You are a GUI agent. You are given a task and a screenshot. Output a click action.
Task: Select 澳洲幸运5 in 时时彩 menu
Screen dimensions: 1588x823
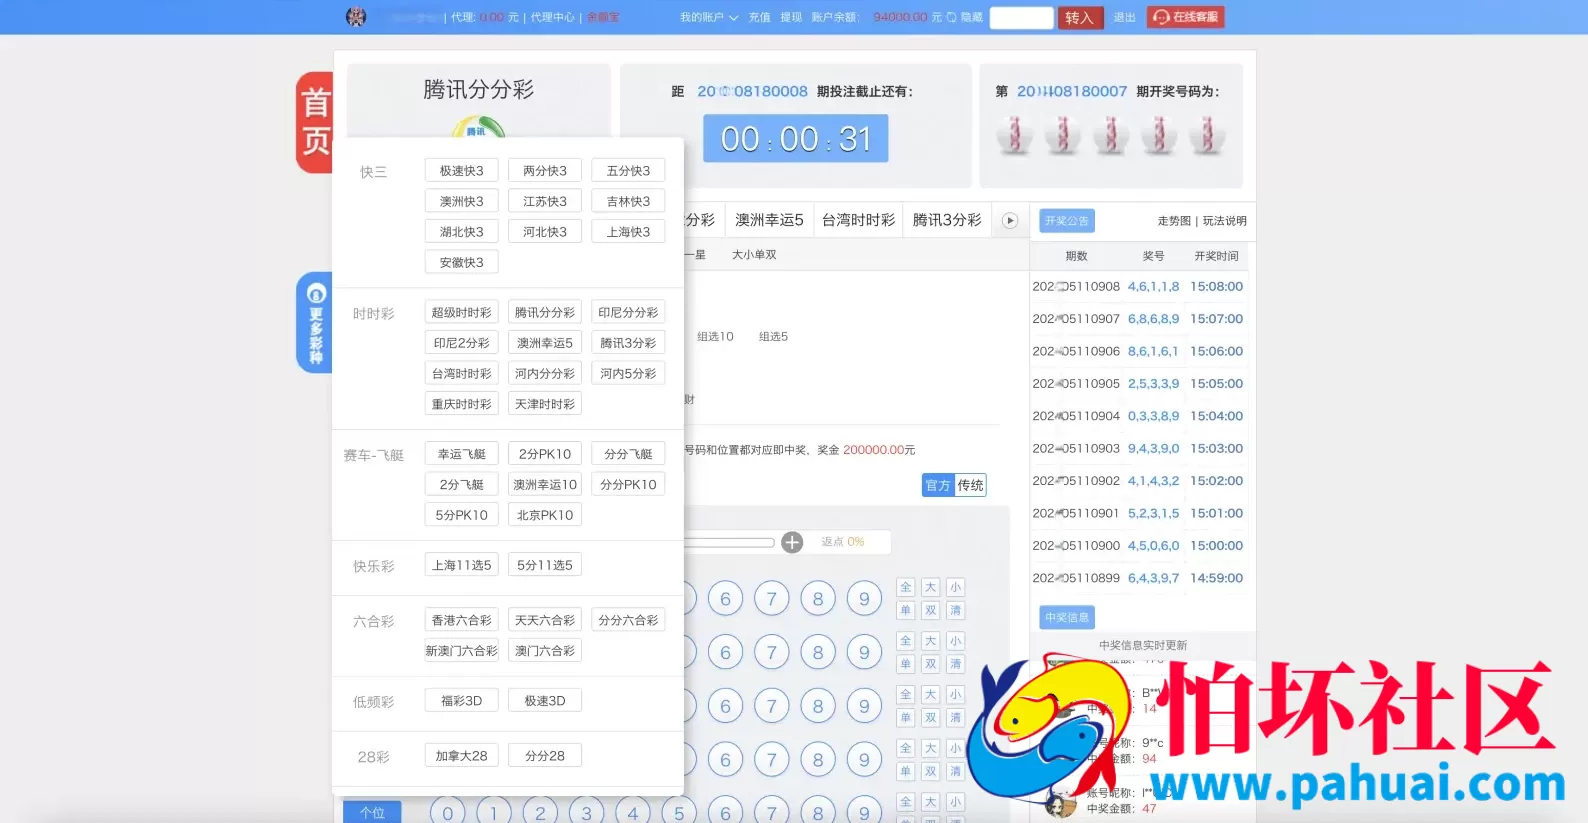pyautogui.click(x=545, y=343)
